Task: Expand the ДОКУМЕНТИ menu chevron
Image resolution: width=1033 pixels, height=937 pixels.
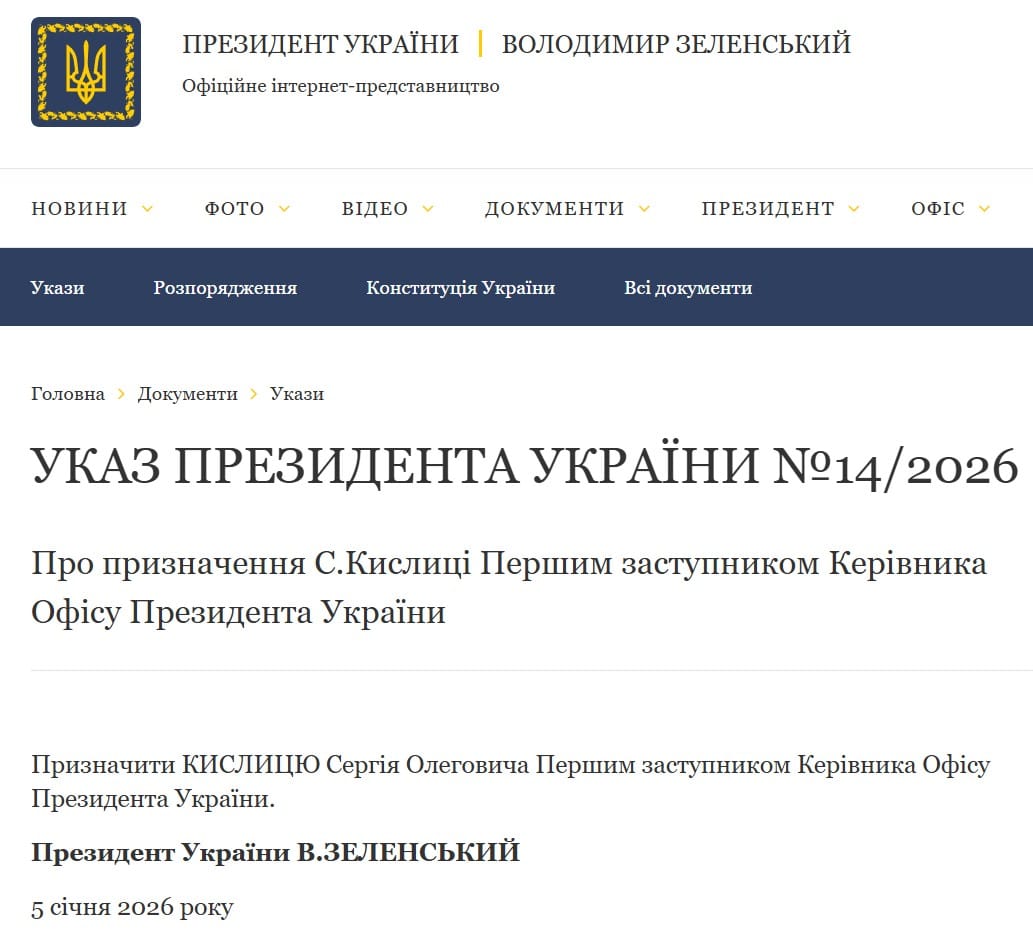Action: (644, 209)
